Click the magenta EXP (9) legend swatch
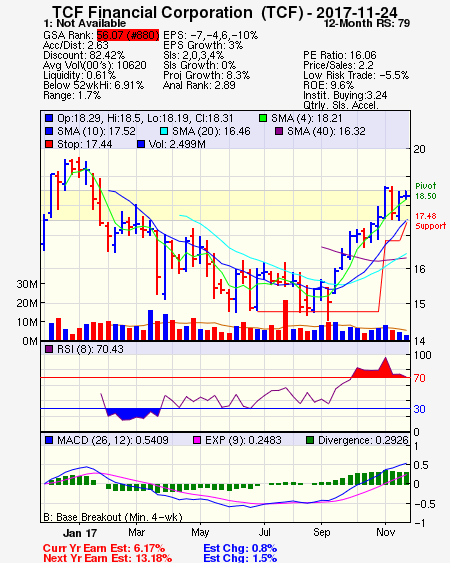This screenshot has width=450, height=563. [197, 440]
